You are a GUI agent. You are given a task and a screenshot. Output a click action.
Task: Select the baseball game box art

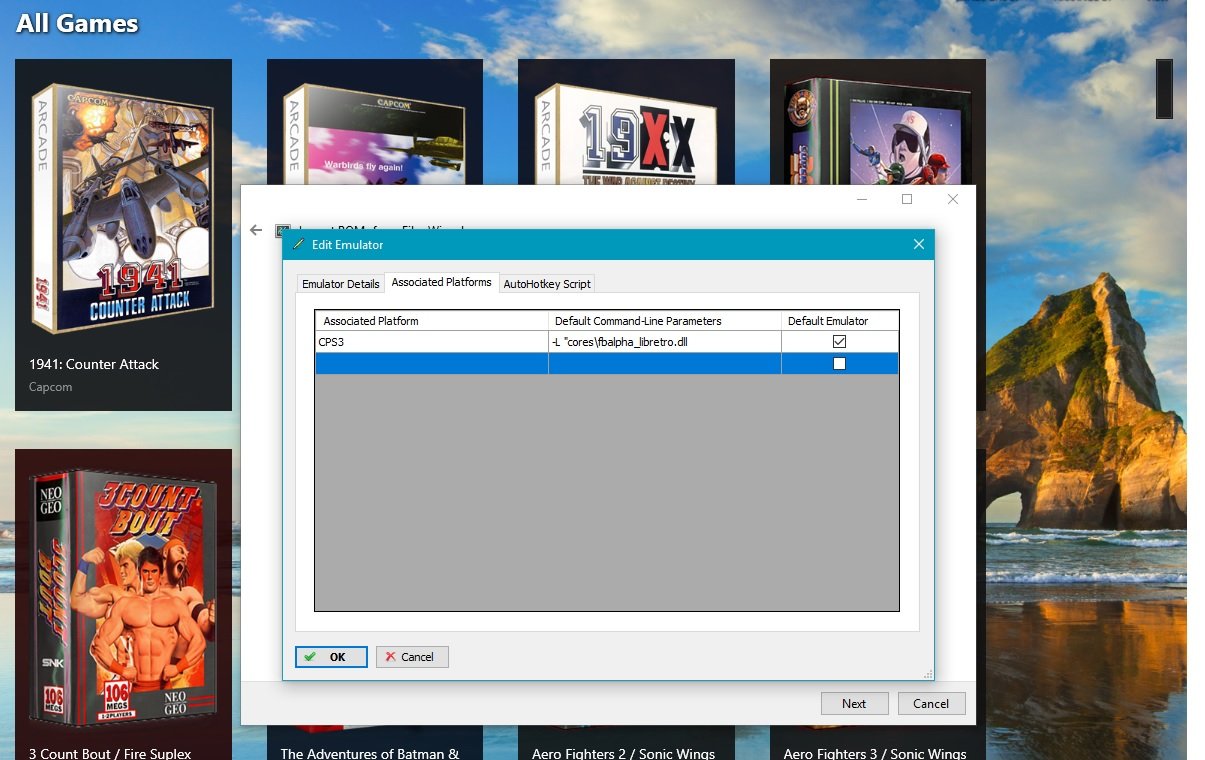[x=877, y=133]
